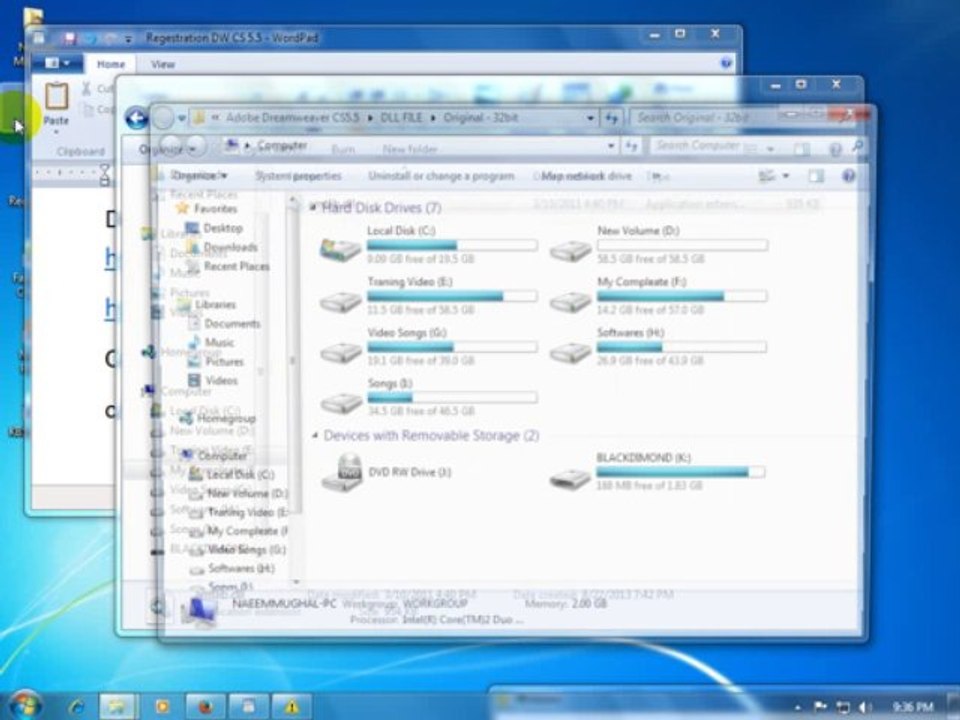Open Explorer help question mark icon

click(x=849, y=176)
